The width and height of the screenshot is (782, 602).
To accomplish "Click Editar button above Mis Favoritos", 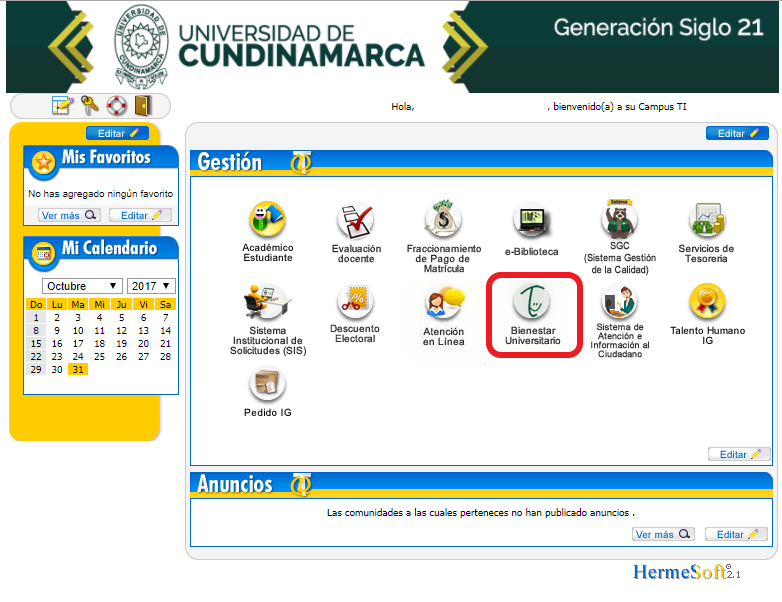I will pyautogui.click(x=117, y=133).
